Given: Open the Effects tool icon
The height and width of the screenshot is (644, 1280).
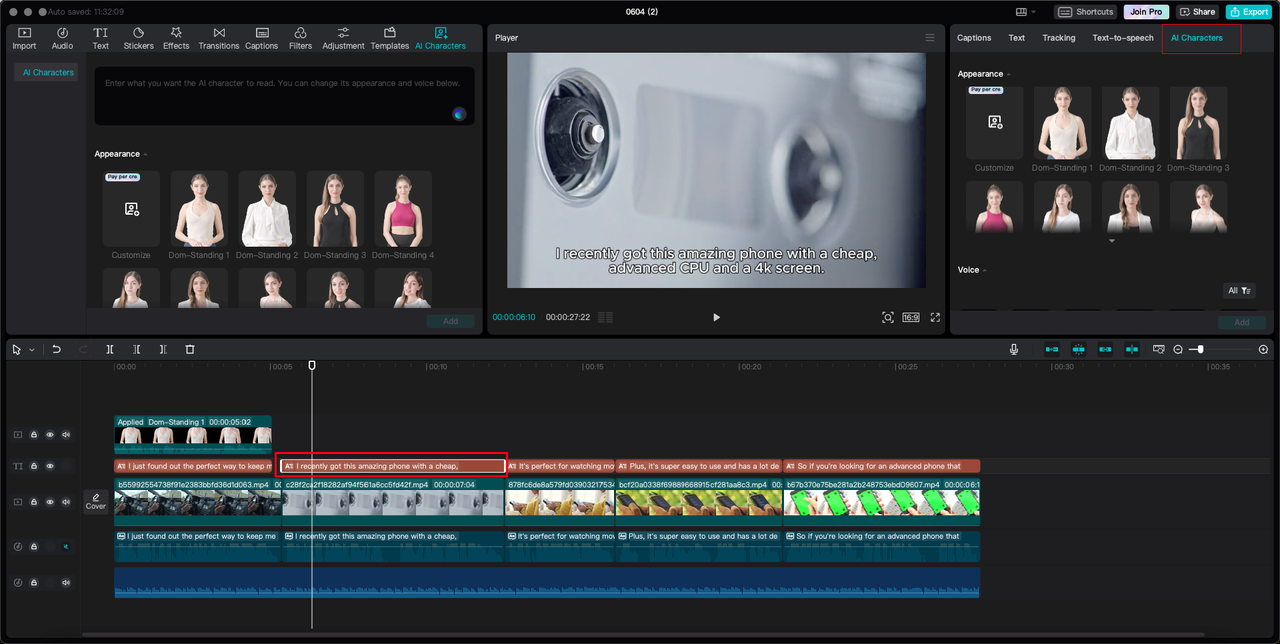Looking at the screenshot, I should (x=176, y=38).
